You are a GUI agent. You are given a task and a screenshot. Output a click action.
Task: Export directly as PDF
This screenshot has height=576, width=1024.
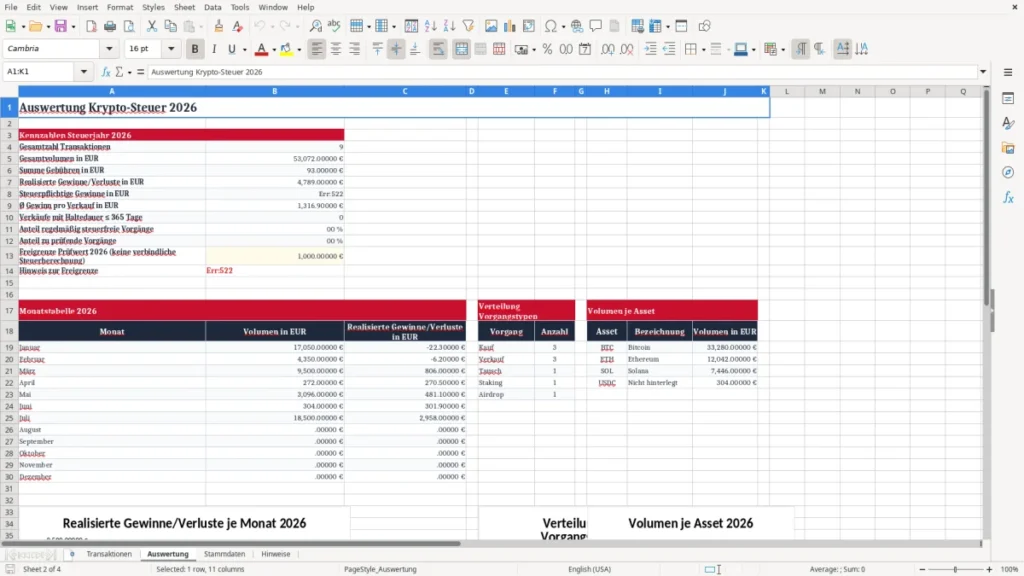[x=91, y=26]
